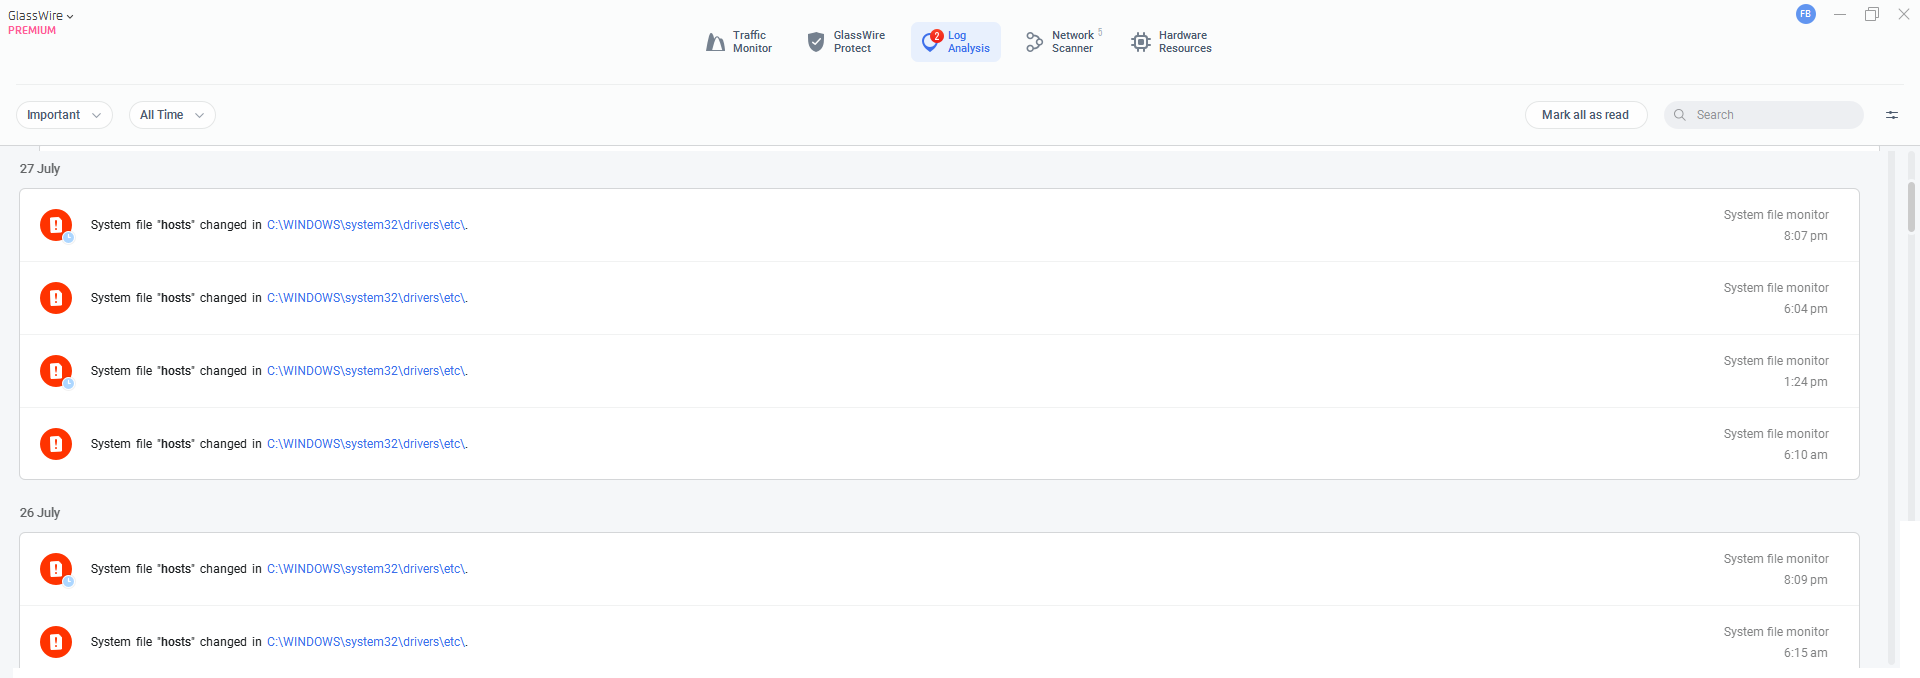Focus the Search input field

[x=1764, y=115]
